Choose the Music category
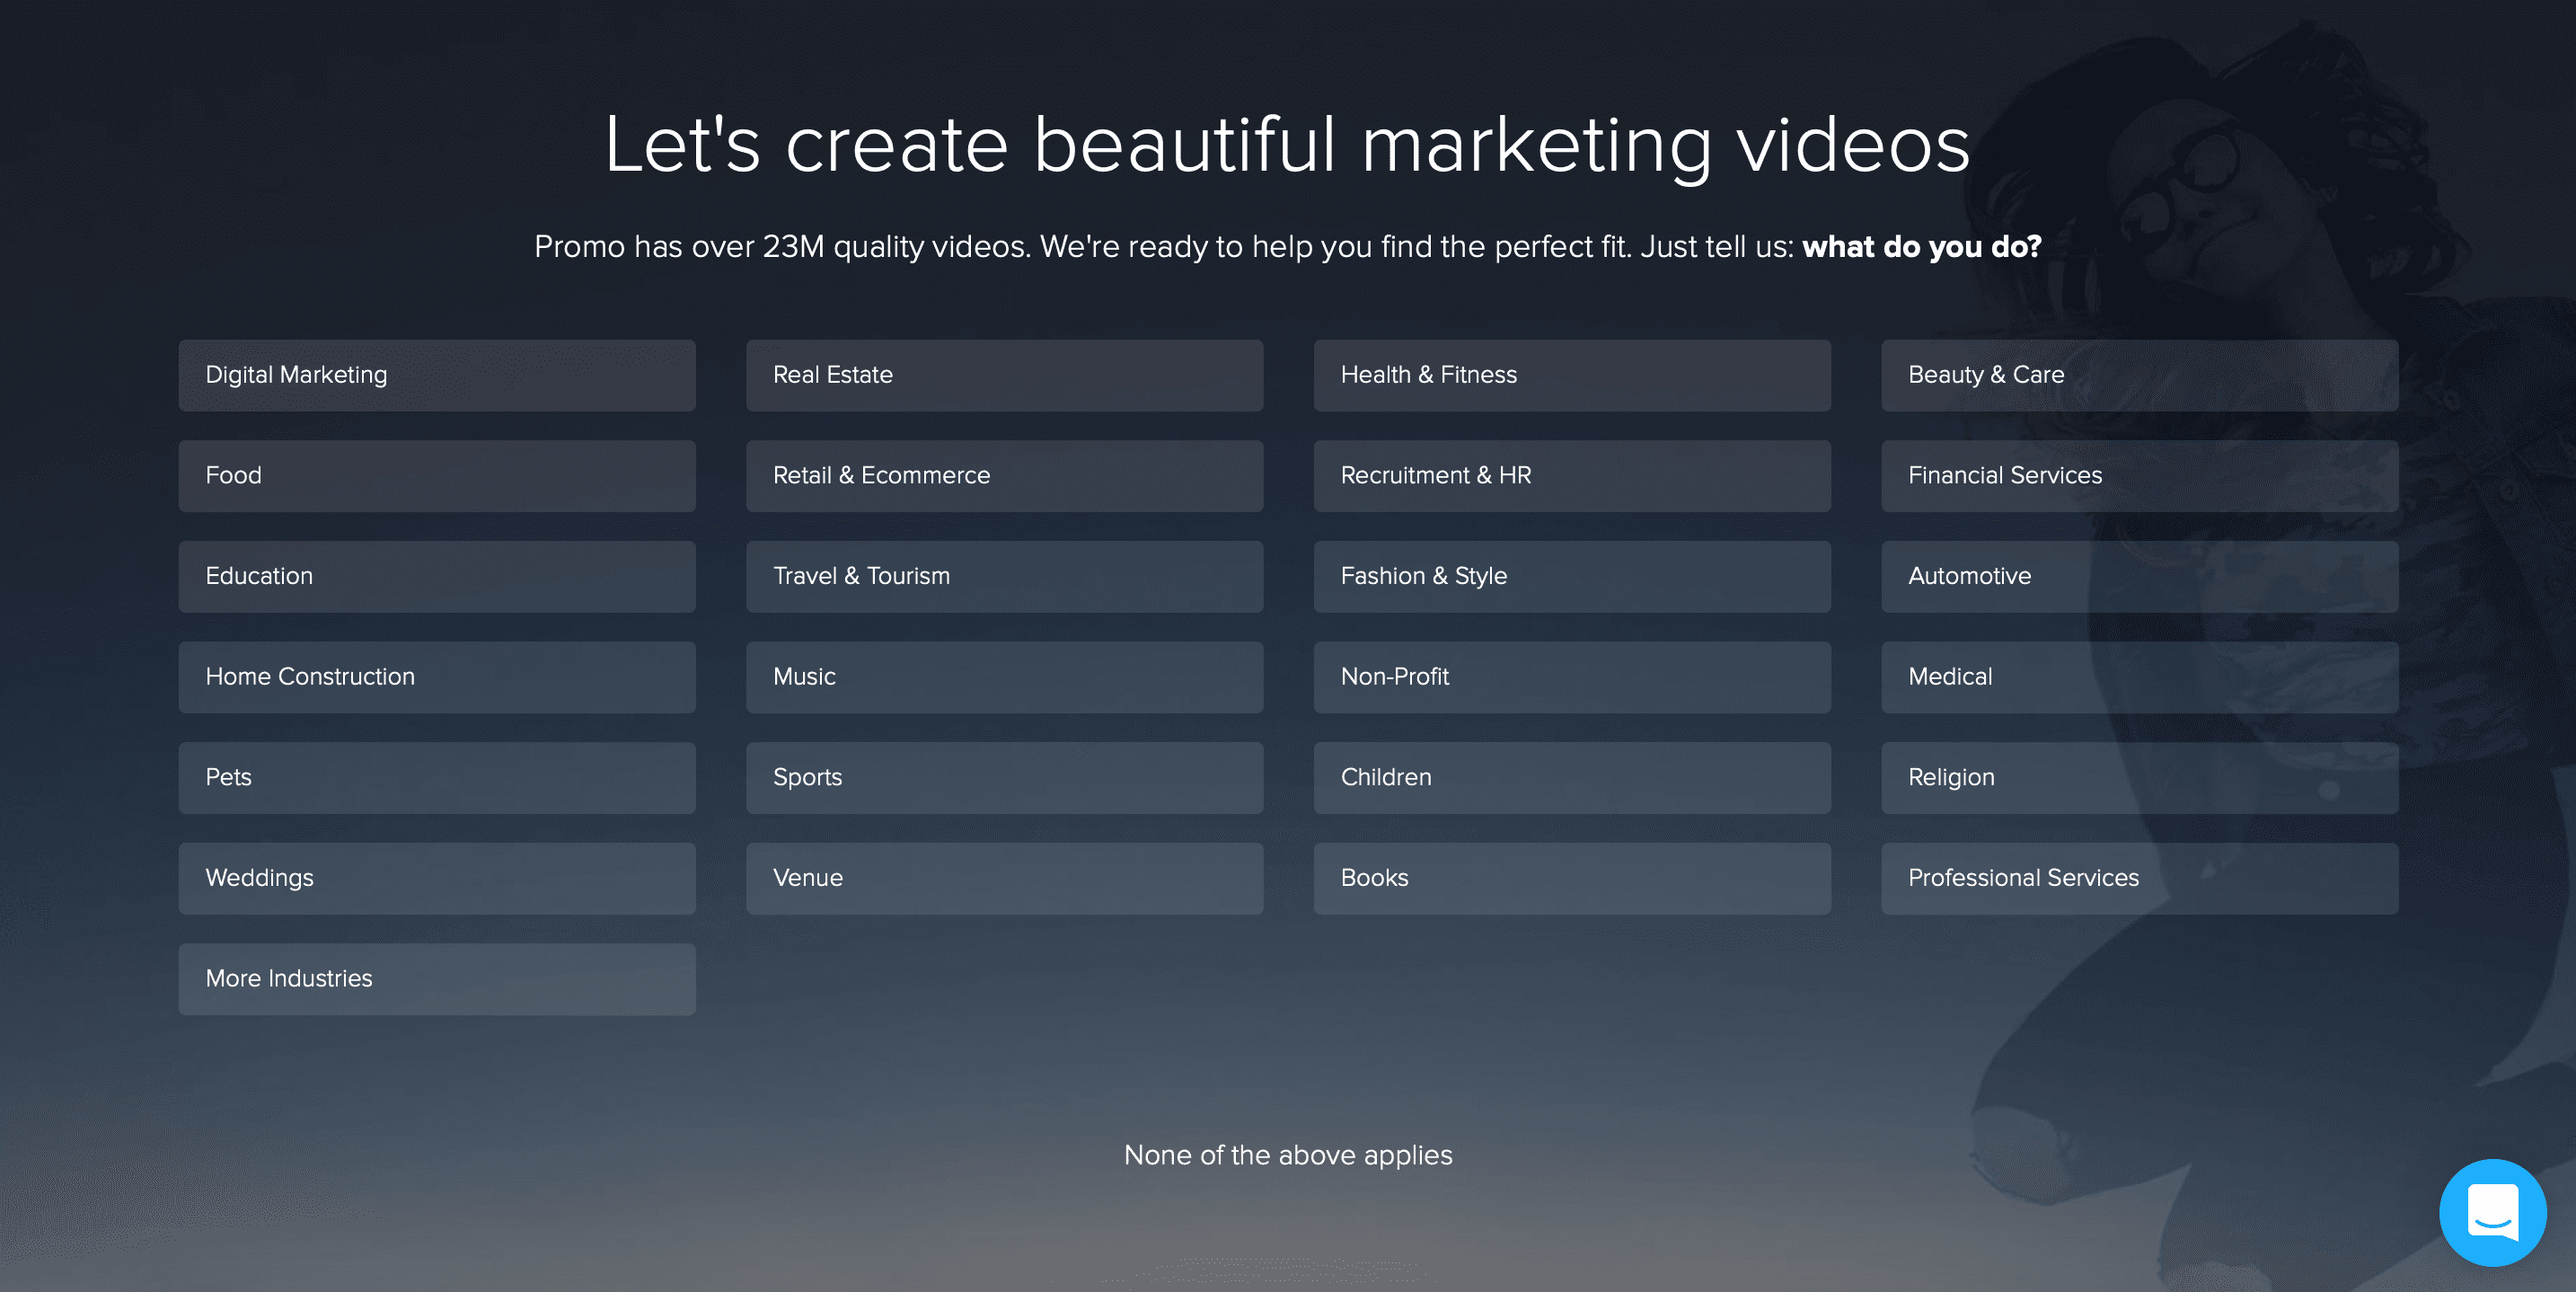This screenshot has height=1292, width=2576. [1004, 677]
